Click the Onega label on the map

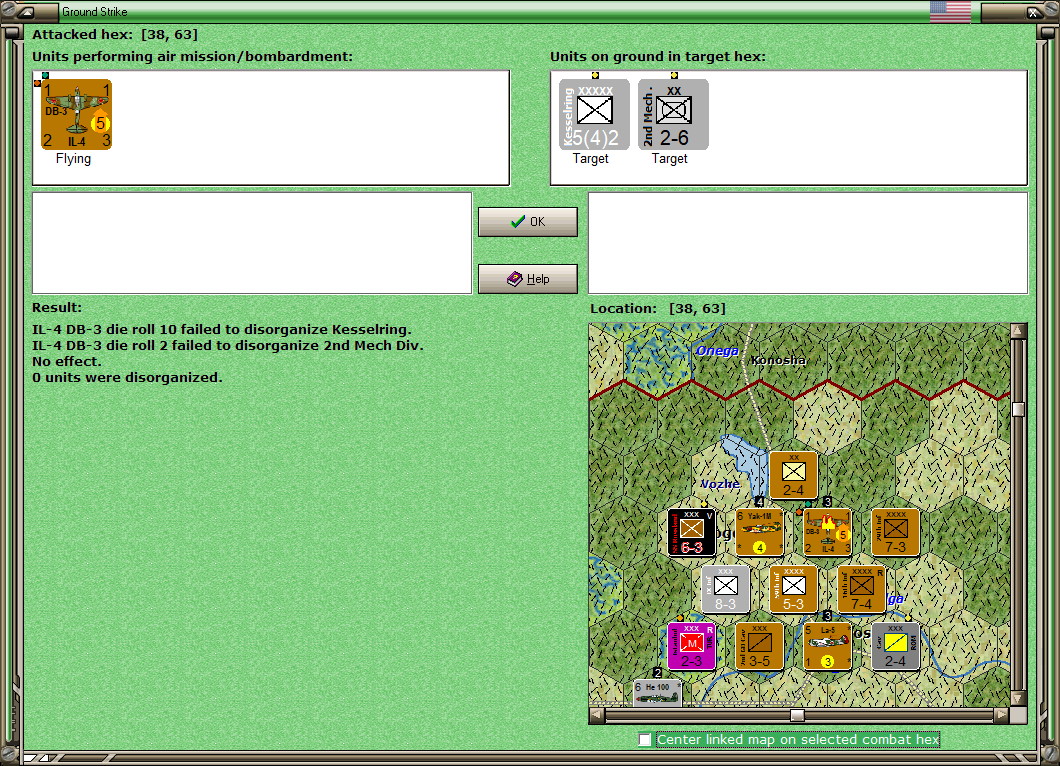coord(717,350)
